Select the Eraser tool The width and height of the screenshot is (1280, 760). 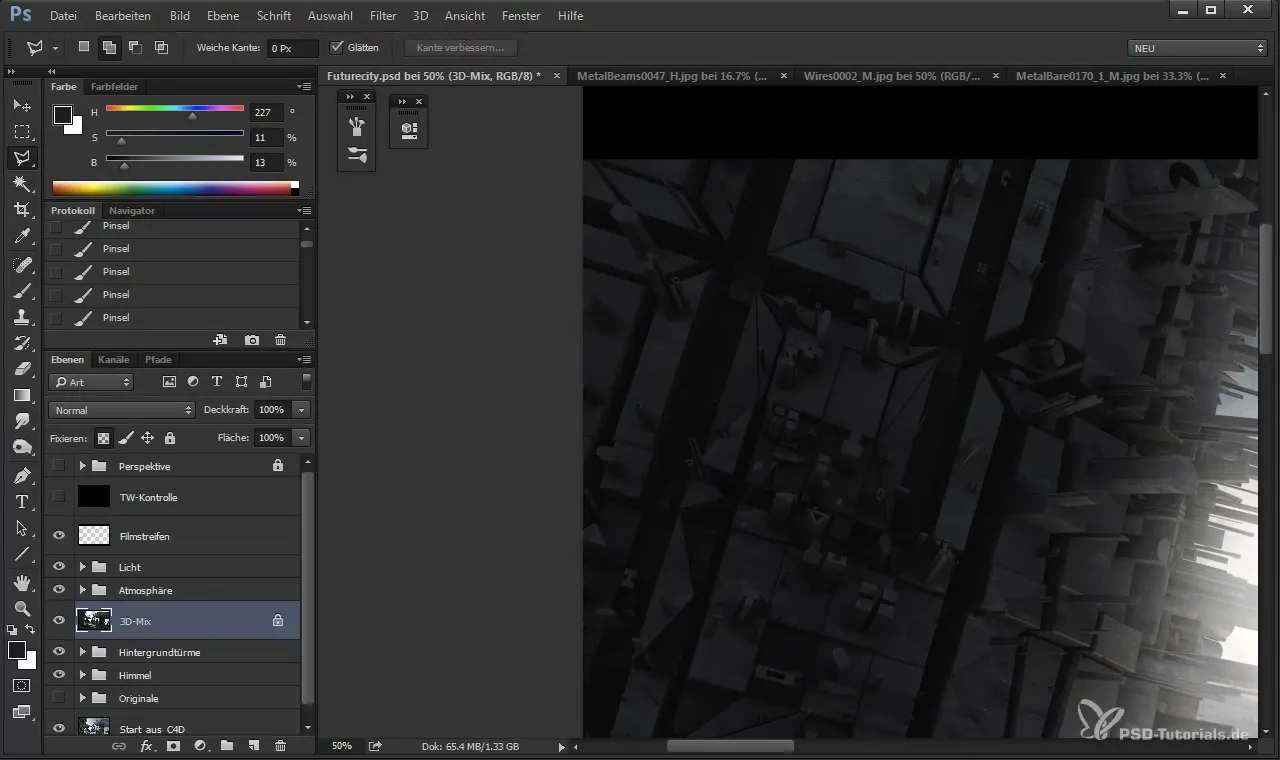(x=22, y=369)
